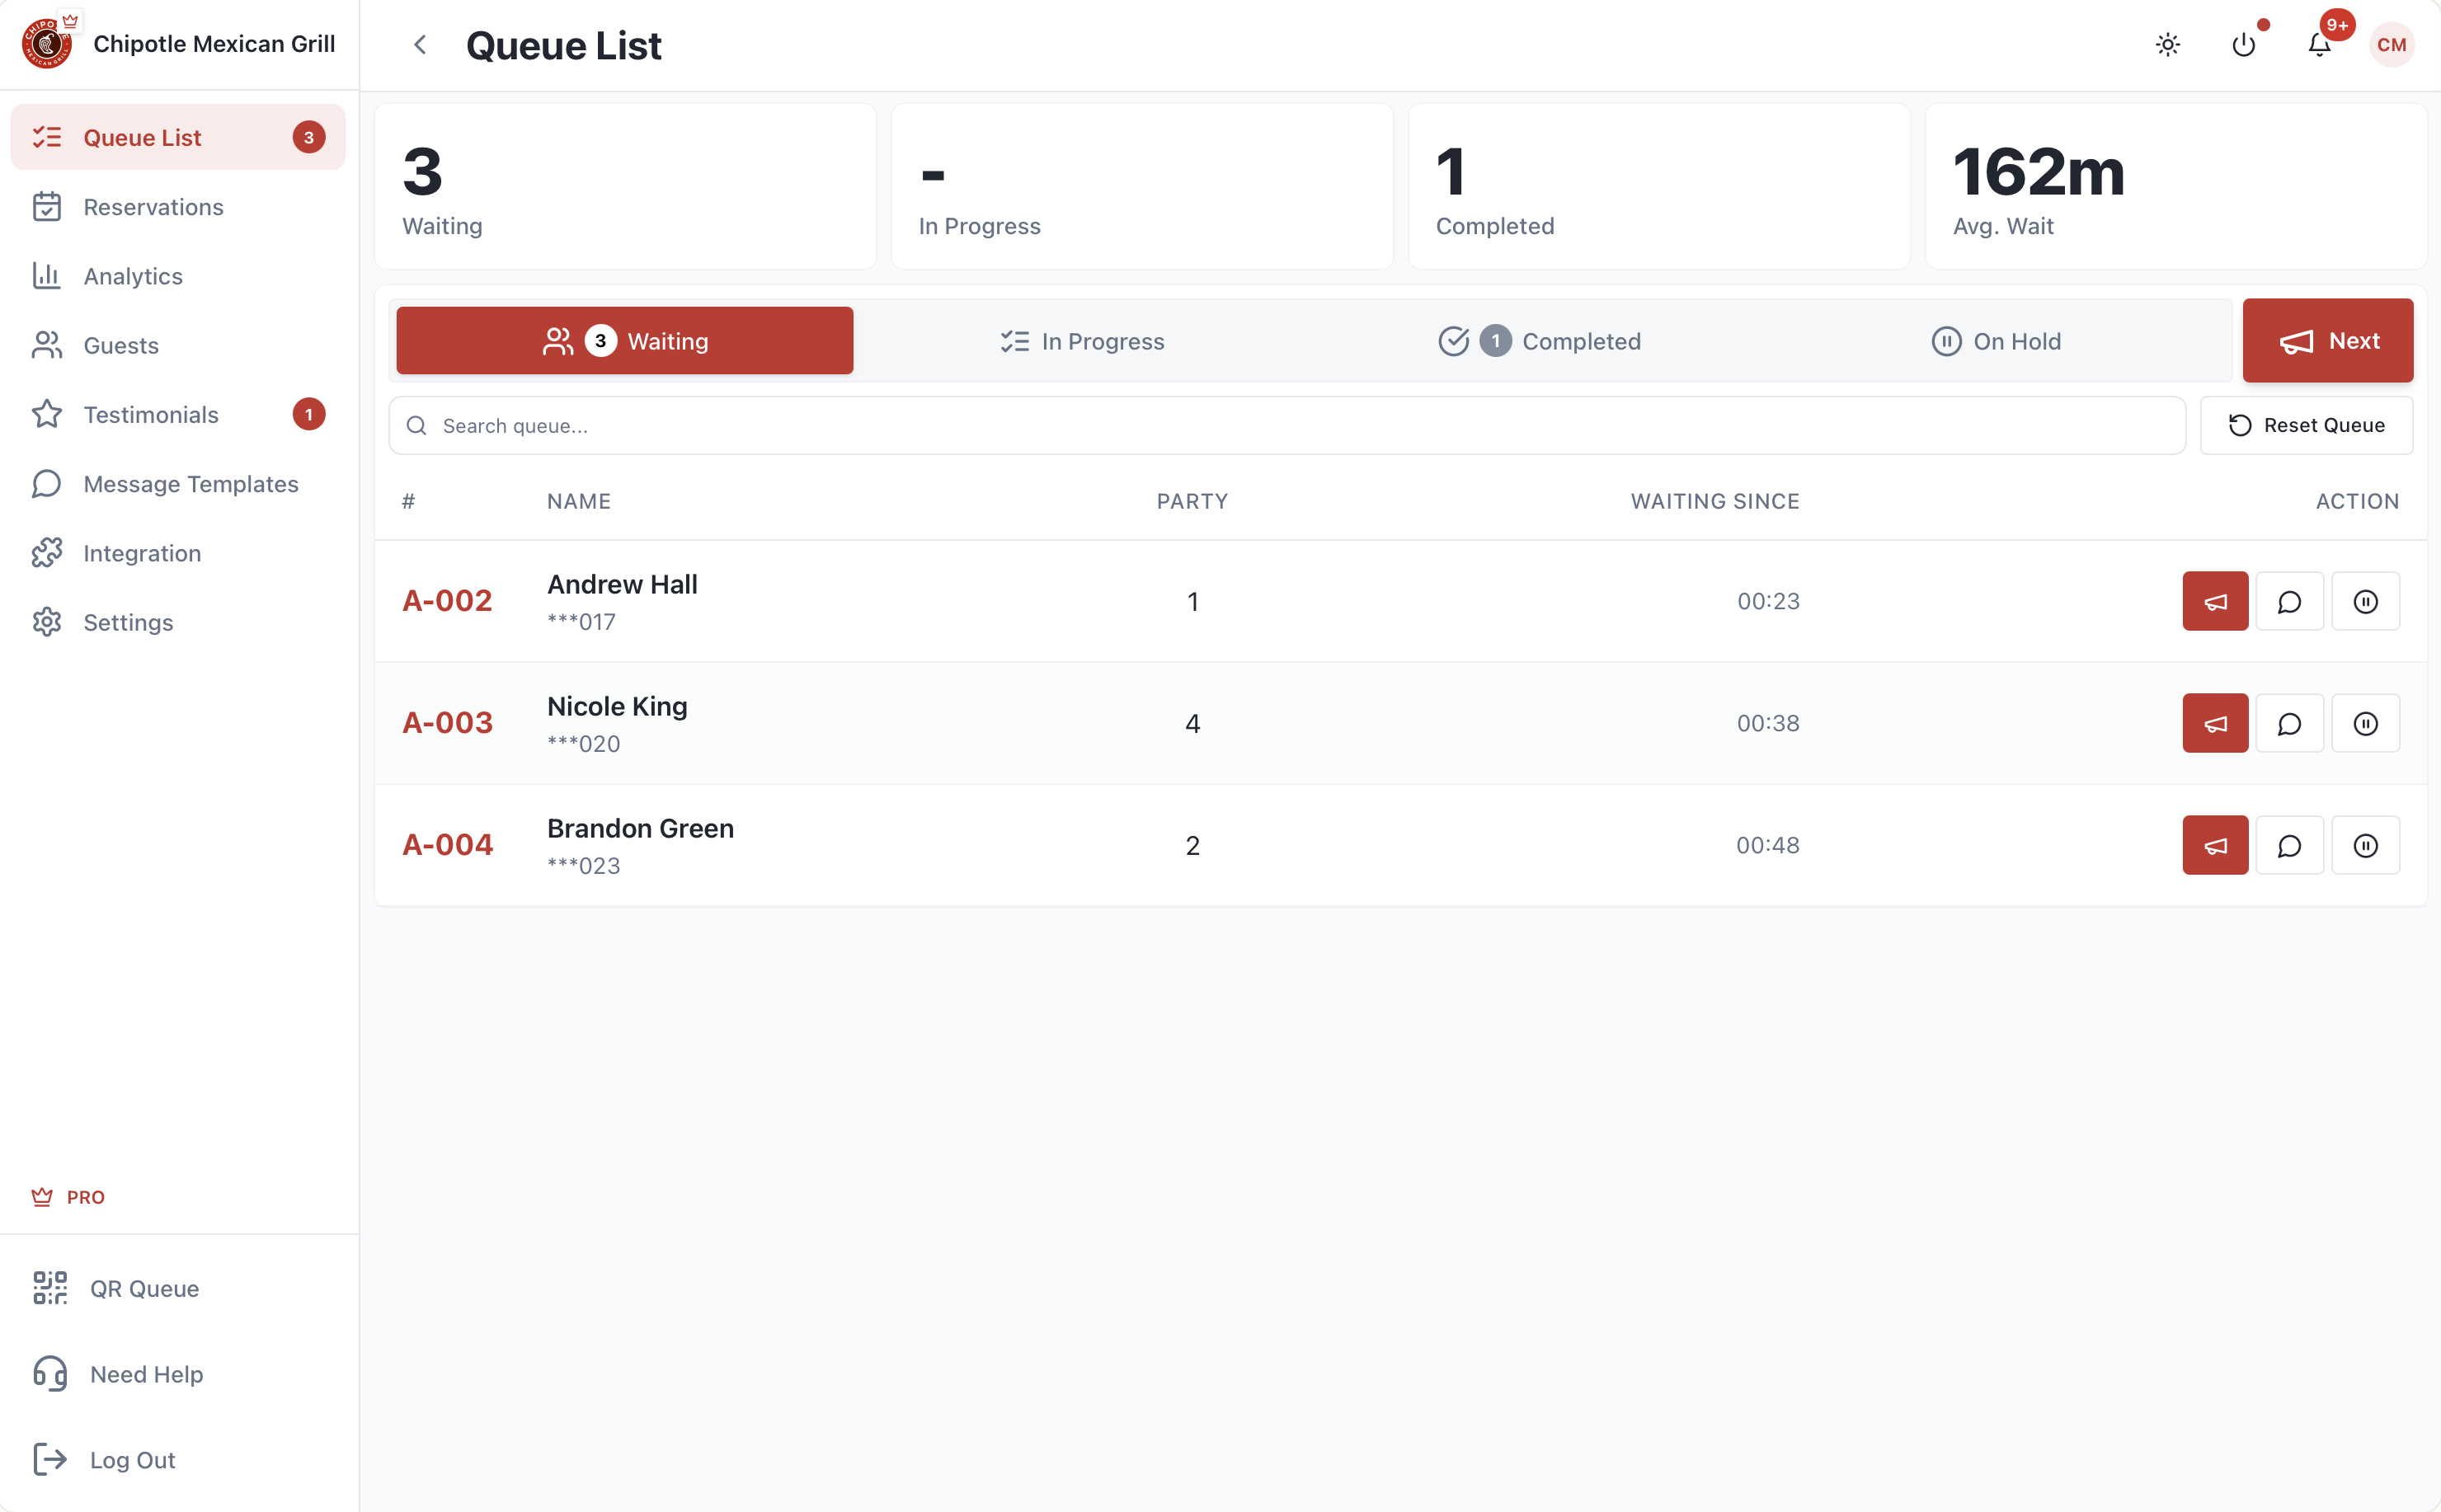Viewport: 2441px width, 1512px height.
Task: Open the Completed tab
Action: tap(1539, 341)
